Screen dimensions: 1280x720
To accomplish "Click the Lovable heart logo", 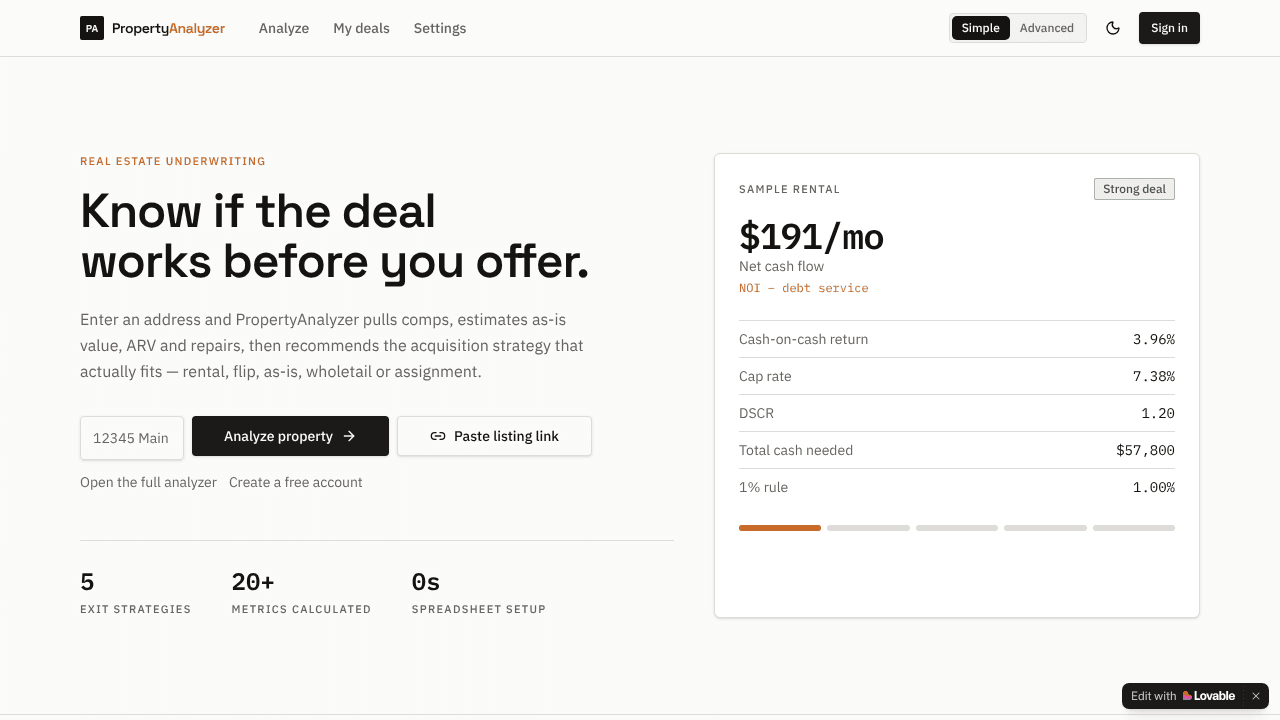I will 1187,696.
